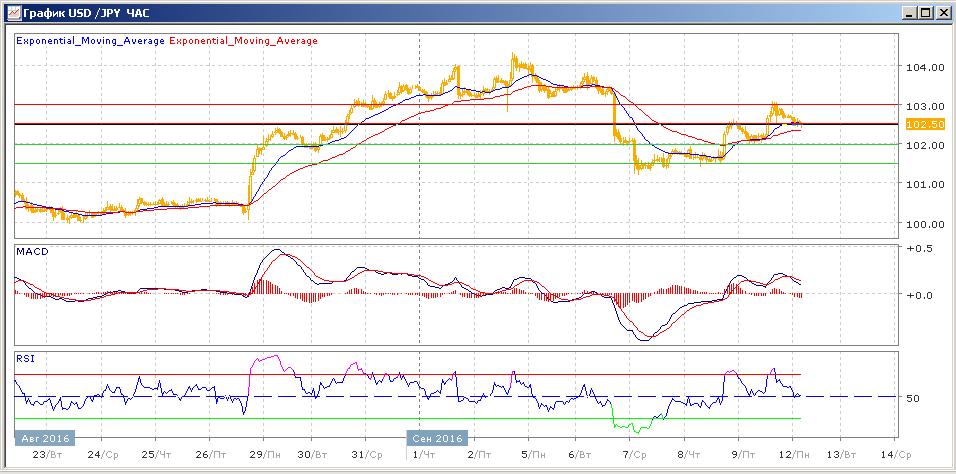956x474 pixels.
Task: Click the 104.00 price axis label
Action: click(924, 68)
